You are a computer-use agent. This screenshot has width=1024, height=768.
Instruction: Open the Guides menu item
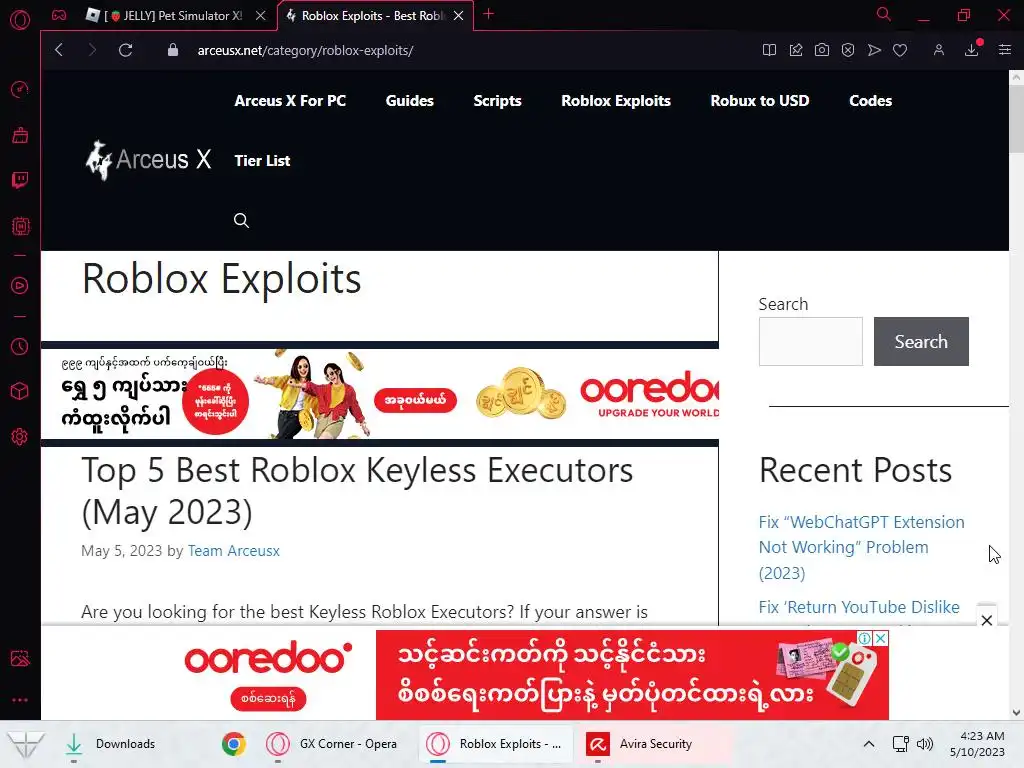pos(409,101)
